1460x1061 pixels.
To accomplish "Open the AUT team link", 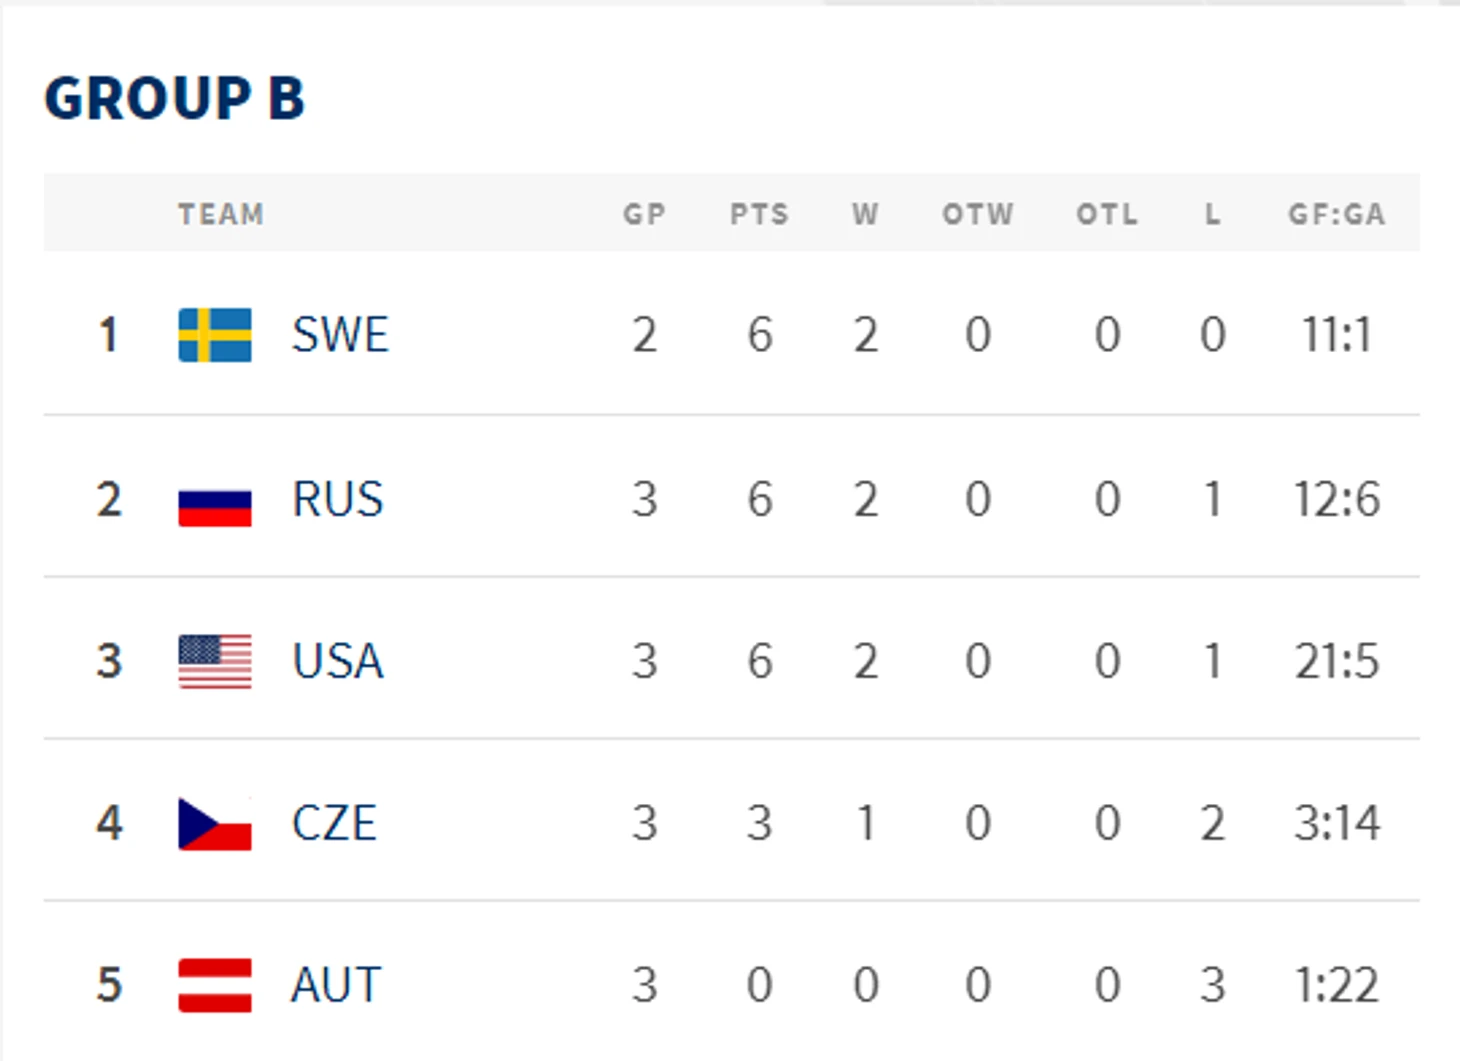I will click(x=336, y=985).
